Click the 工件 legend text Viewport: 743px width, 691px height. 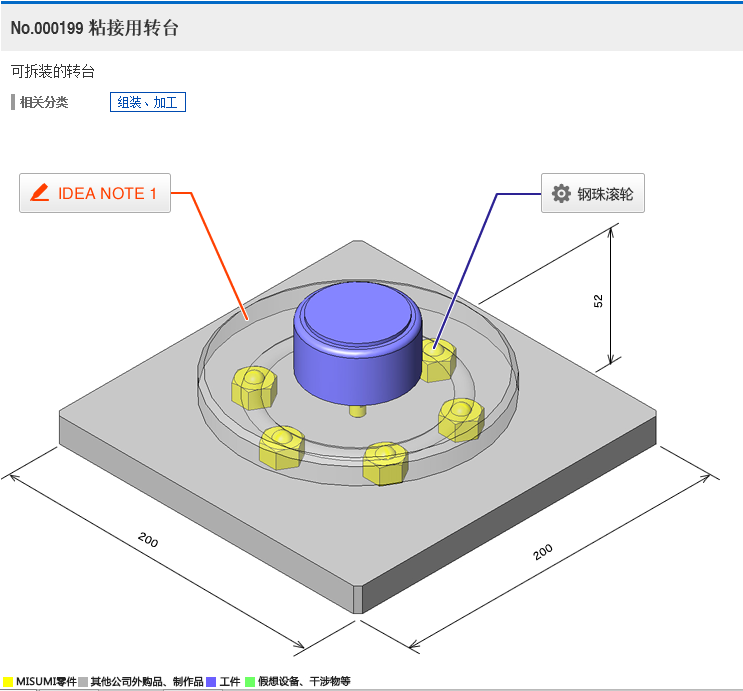(x=230, y=682)
